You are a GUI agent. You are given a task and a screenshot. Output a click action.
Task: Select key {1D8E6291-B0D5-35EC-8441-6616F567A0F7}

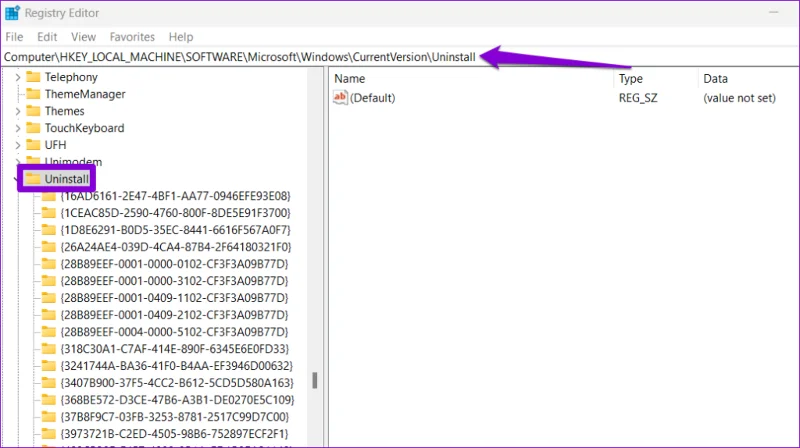tap(175, 230)
